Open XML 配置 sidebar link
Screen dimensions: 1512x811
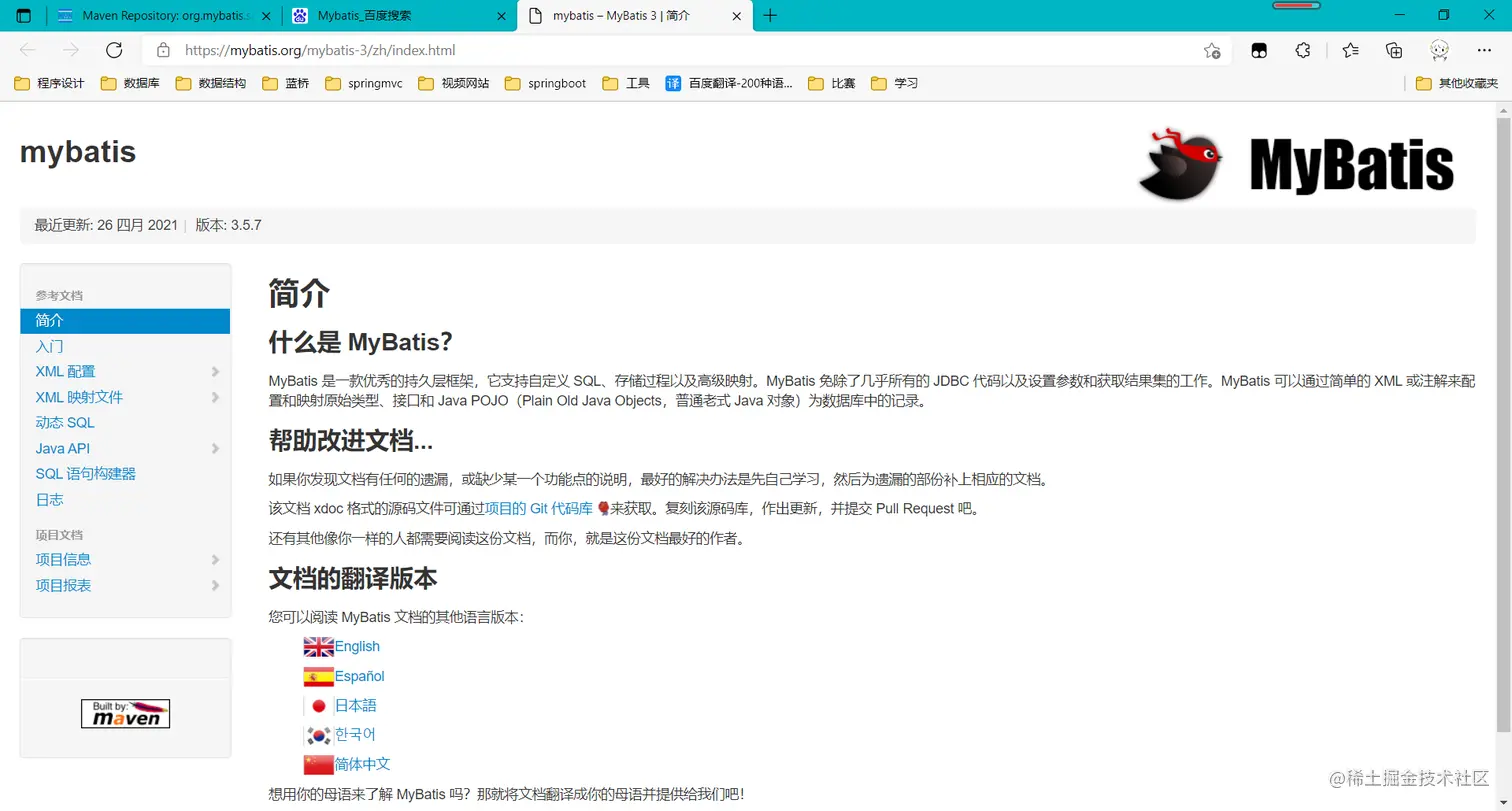point(65,371)
